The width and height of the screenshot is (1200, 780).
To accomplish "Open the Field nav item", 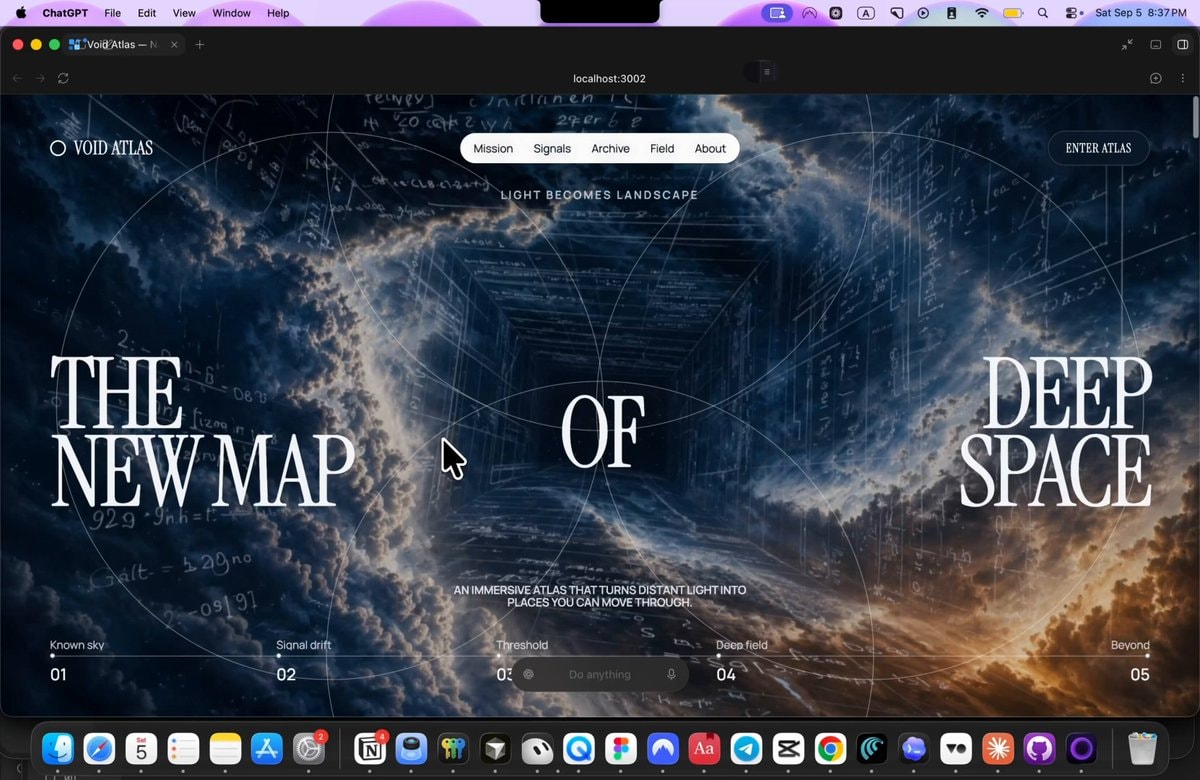I will [662, 149].
